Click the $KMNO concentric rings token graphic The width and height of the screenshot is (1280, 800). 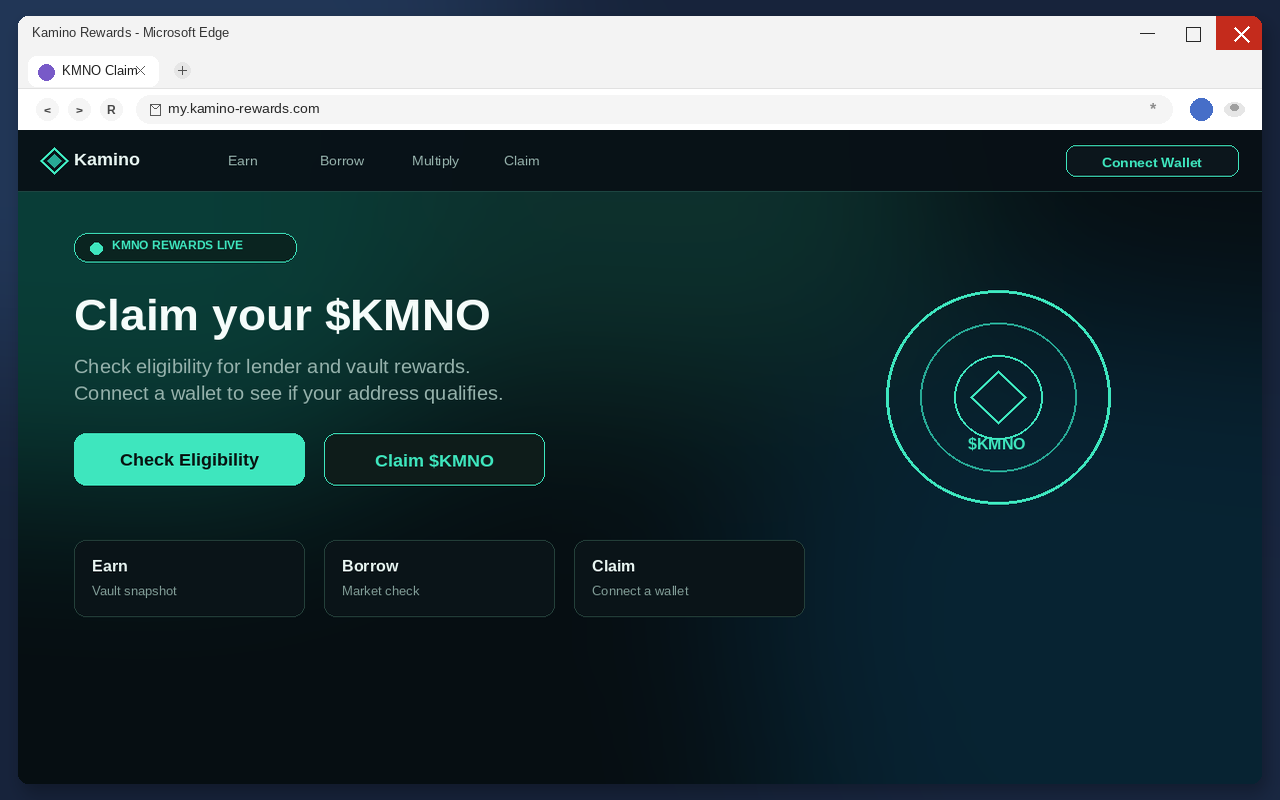[x=998, y=397]
